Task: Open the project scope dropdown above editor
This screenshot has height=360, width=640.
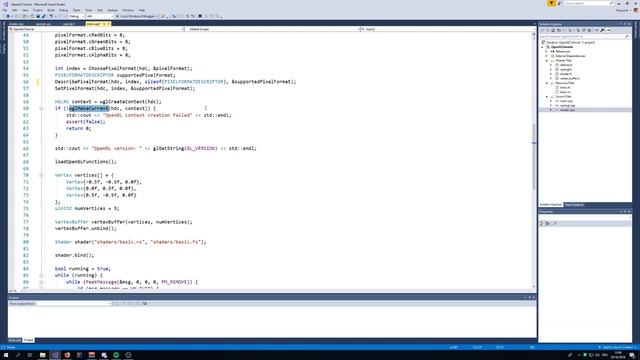Action: (x=97, y=29)
